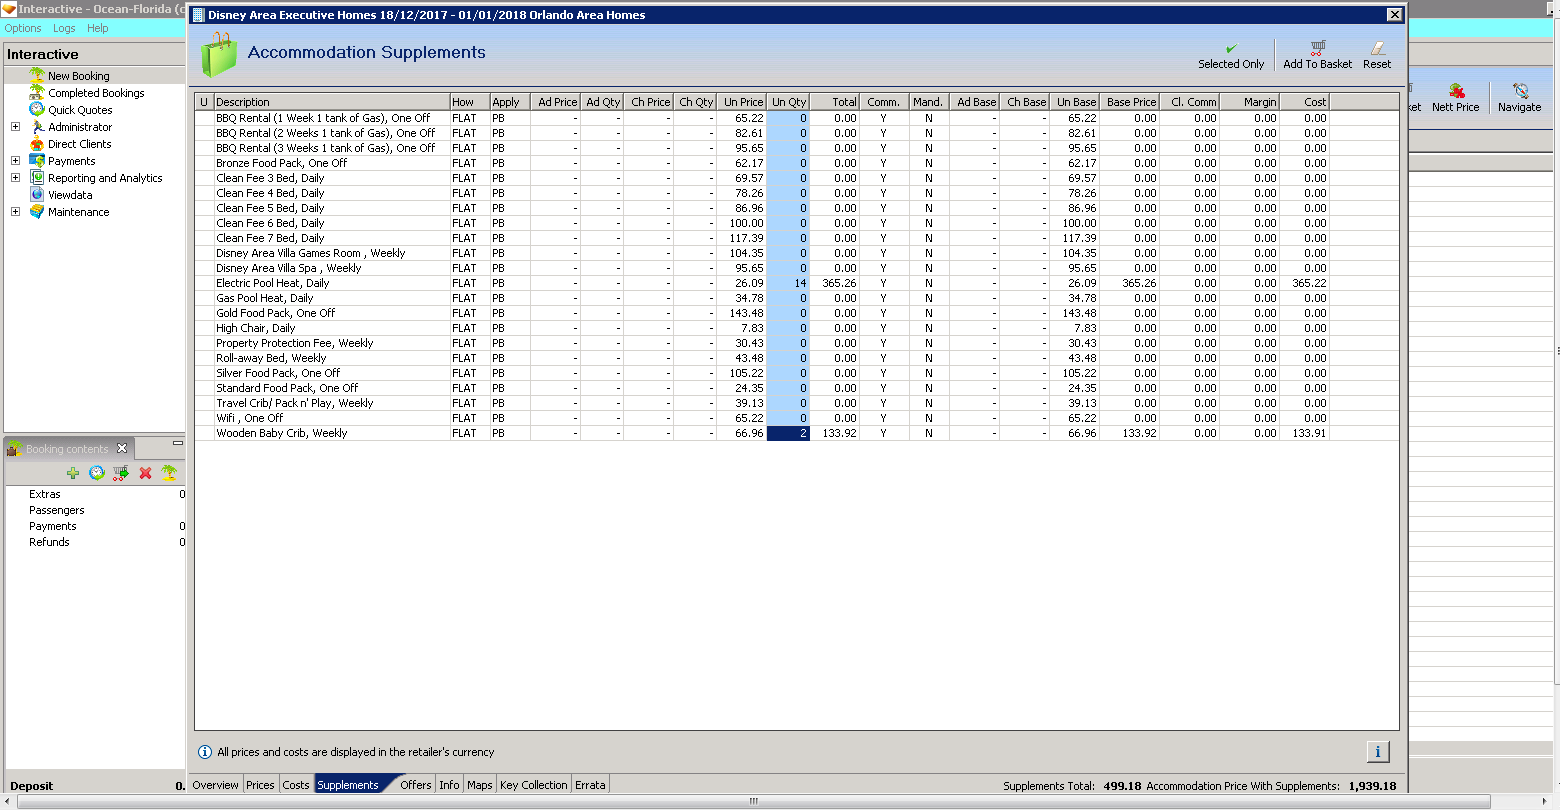Click the cart with green arrow icon

[121, 473]
